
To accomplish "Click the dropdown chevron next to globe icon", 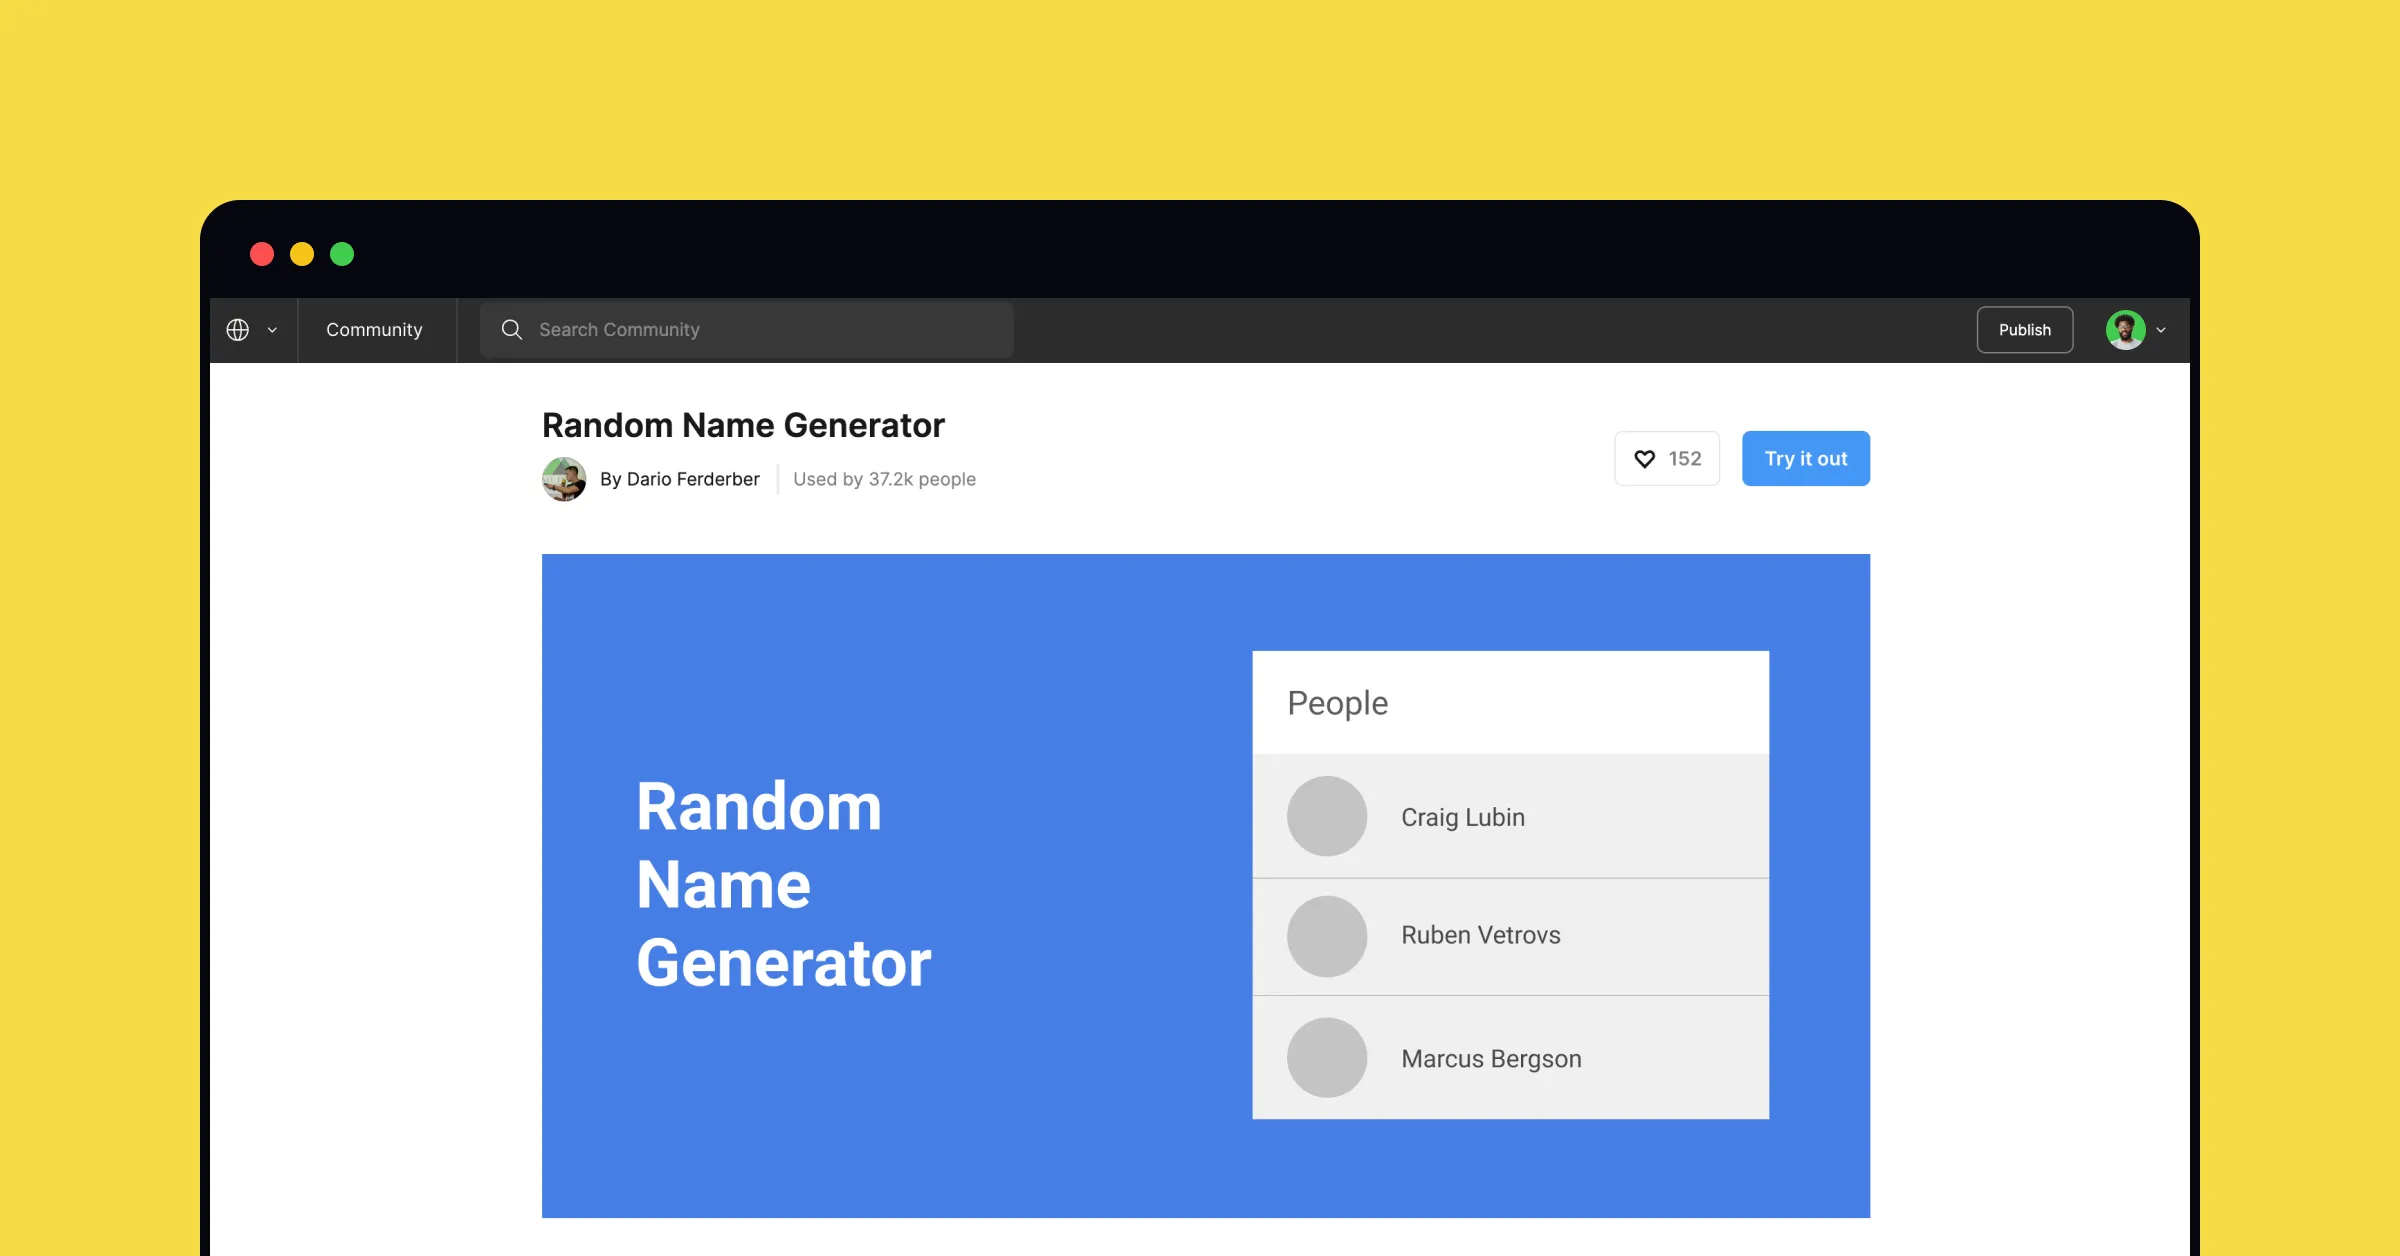I will click(x=271, y=329).
